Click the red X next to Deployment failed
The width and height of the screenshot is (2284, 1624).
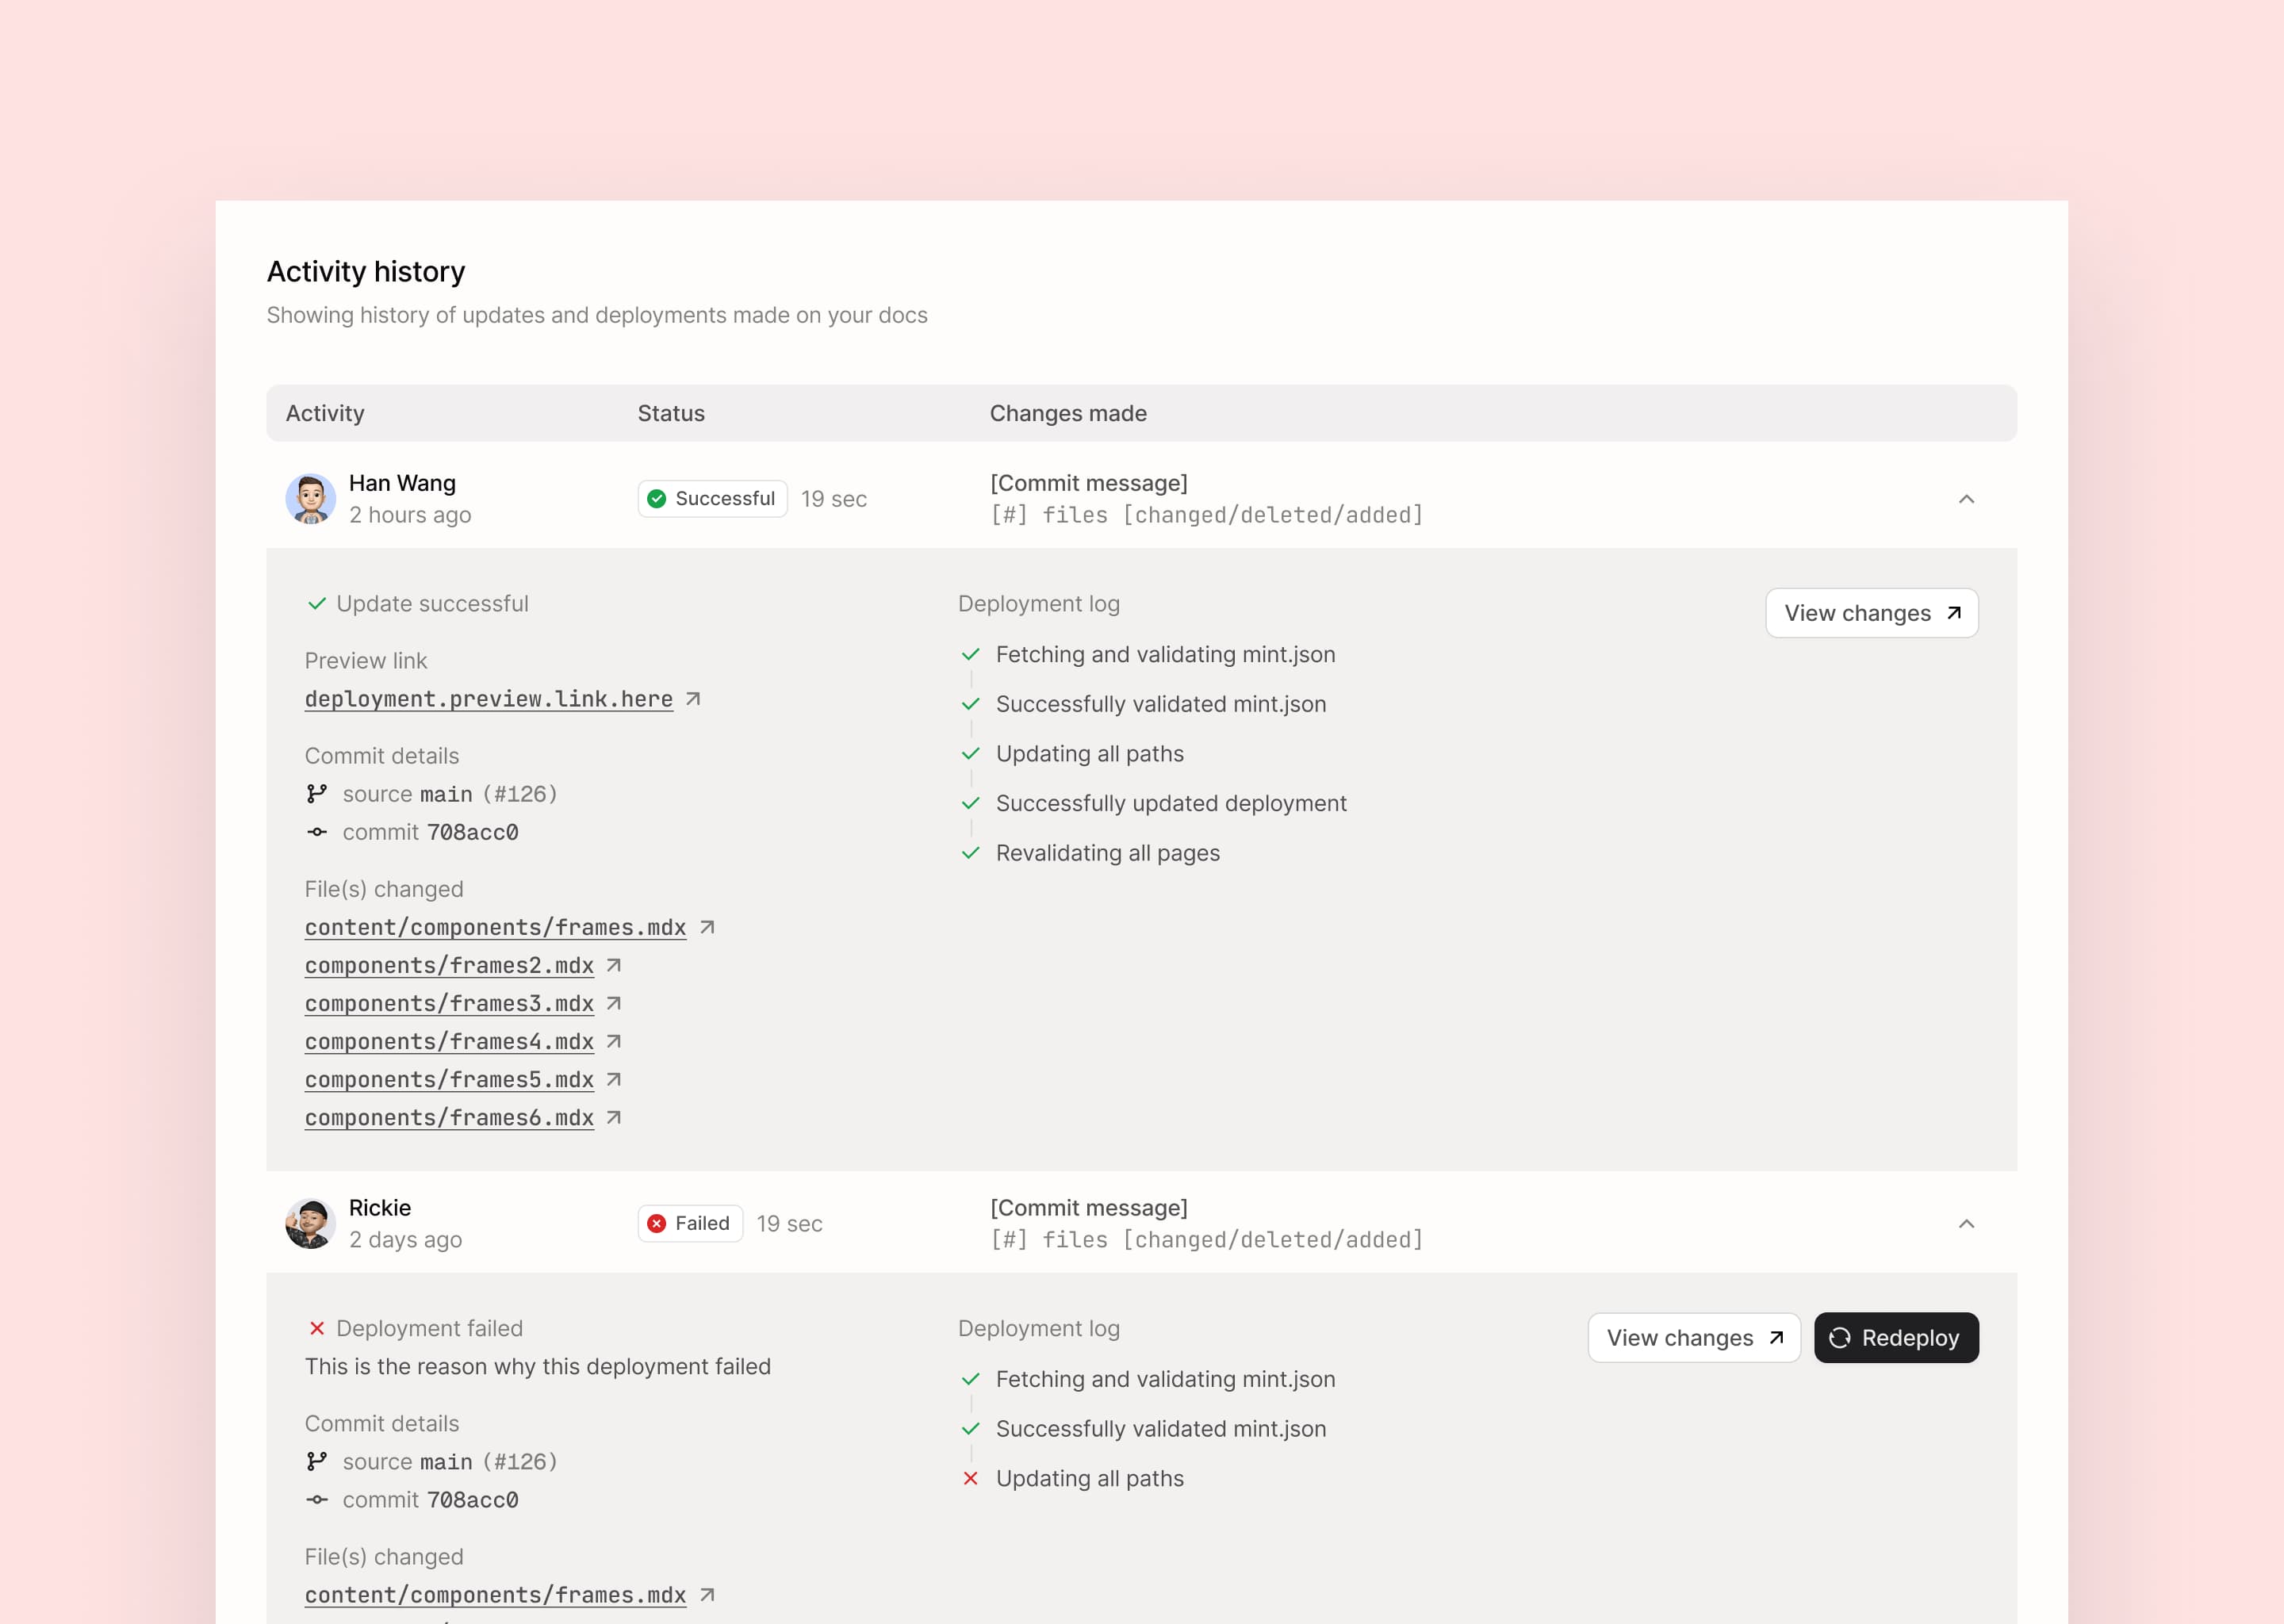[x=317, y=1328]
